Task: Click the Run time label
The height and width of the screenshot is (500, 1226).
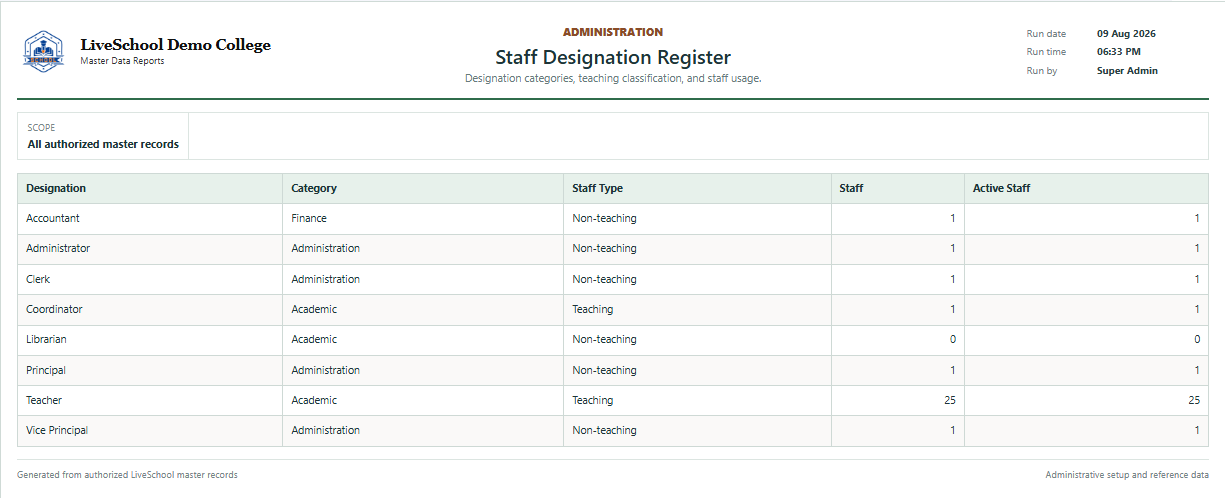Action: click(x=1046, y=52)
